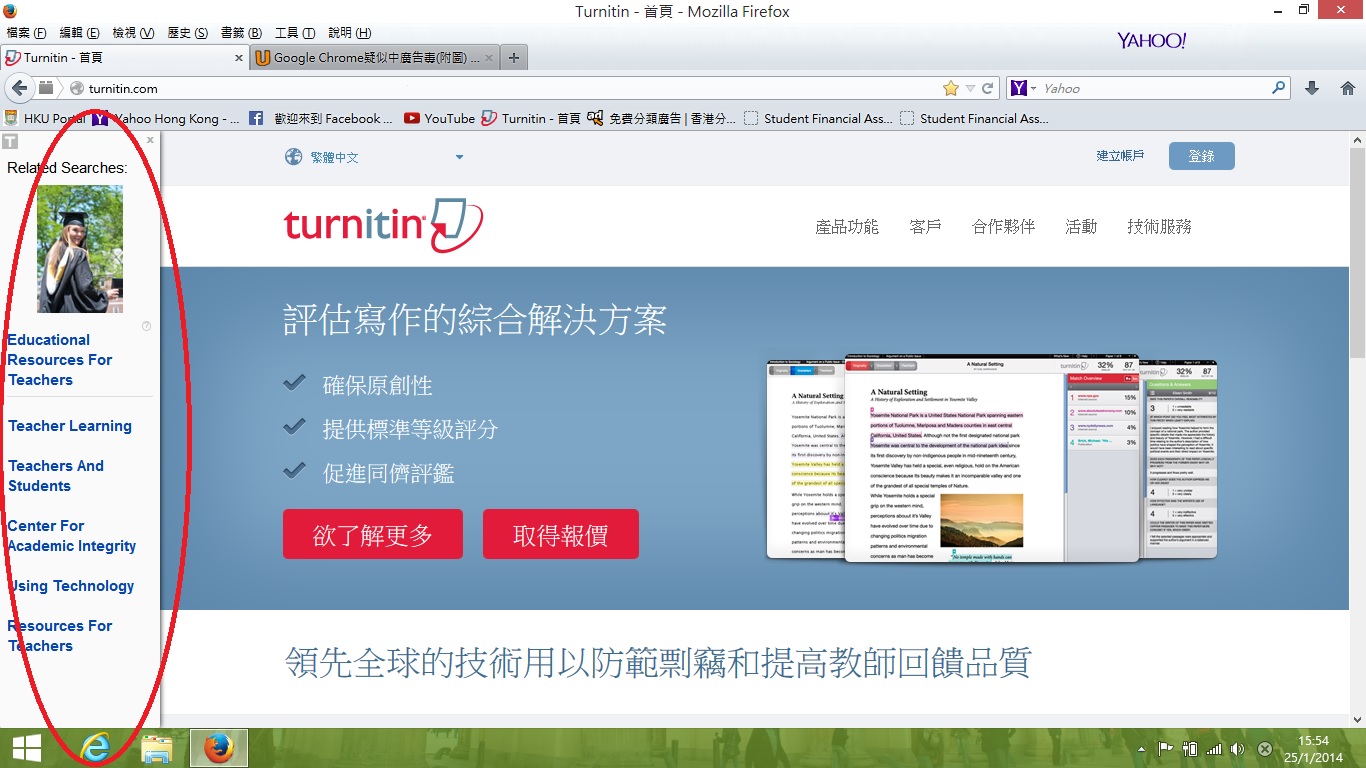The width and height of the screenshot is (1366, 768).
Task: Close the Google Chrome tab
Action: (x=489, y=58)
